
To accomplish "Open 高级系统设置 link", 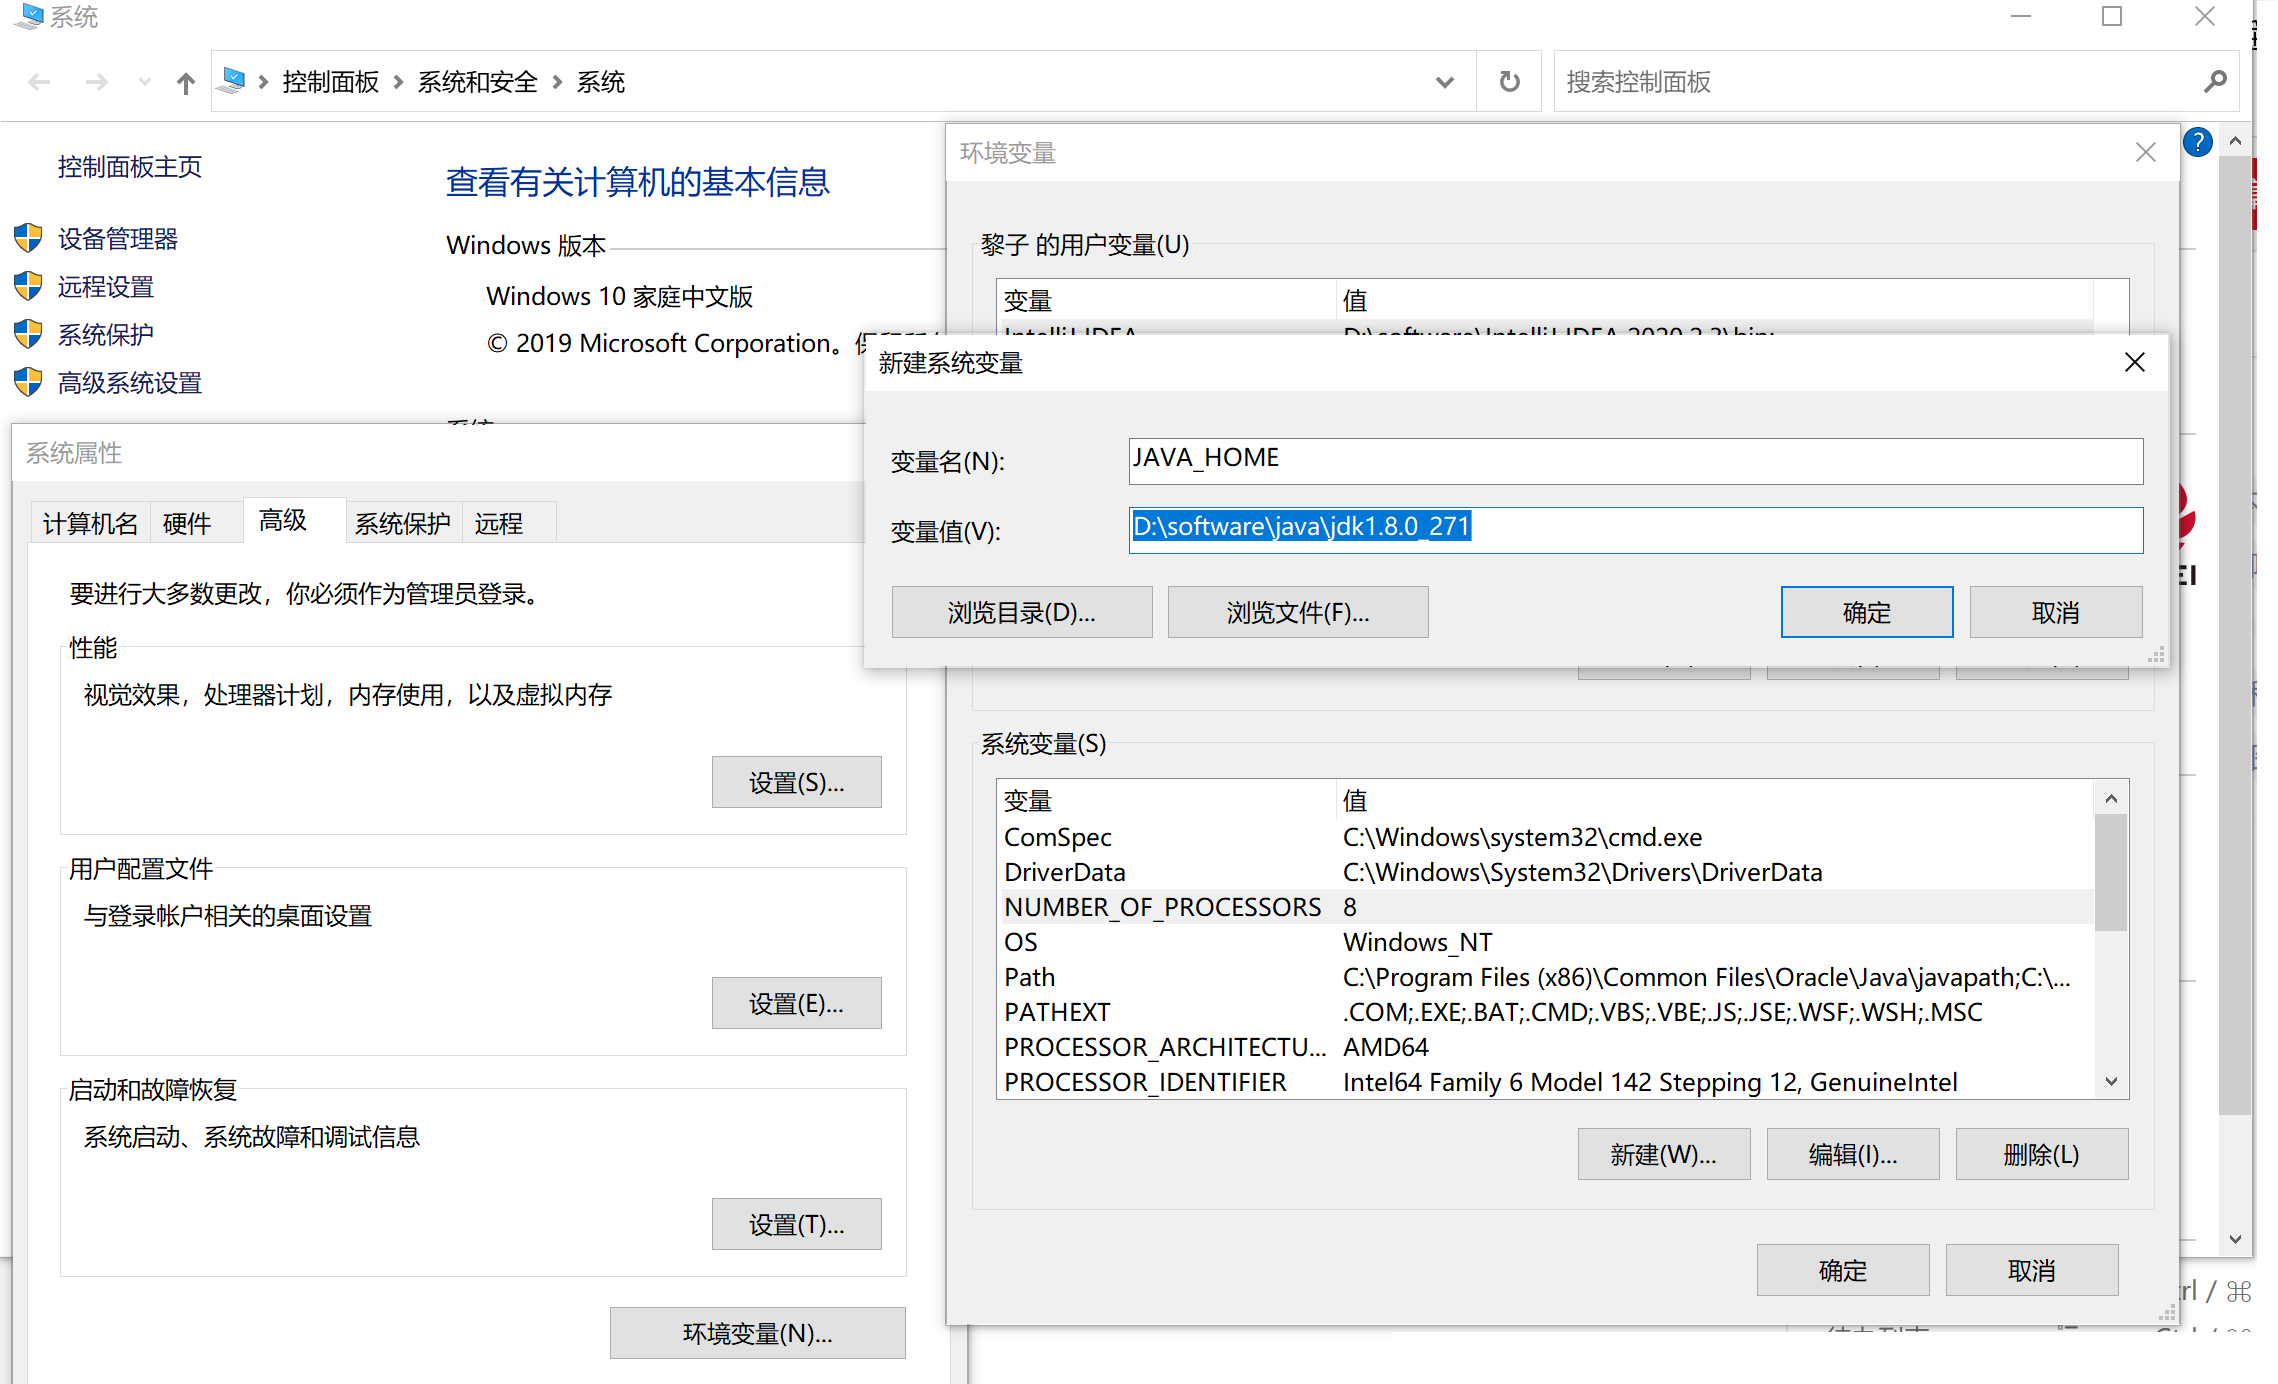I will click(129, 383).
